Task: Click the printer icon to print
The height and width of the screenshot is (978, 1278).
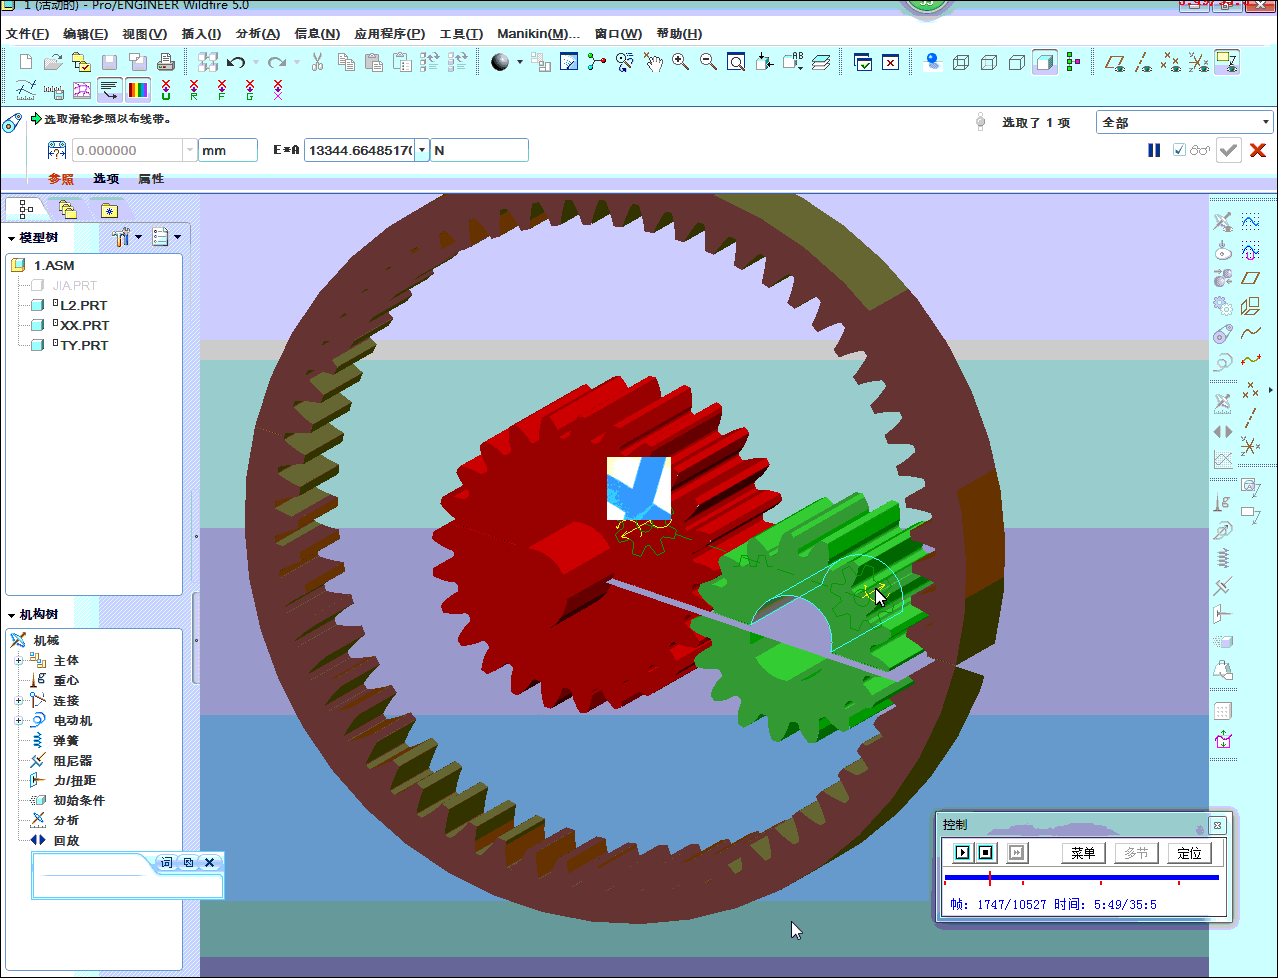Action: 166,62
